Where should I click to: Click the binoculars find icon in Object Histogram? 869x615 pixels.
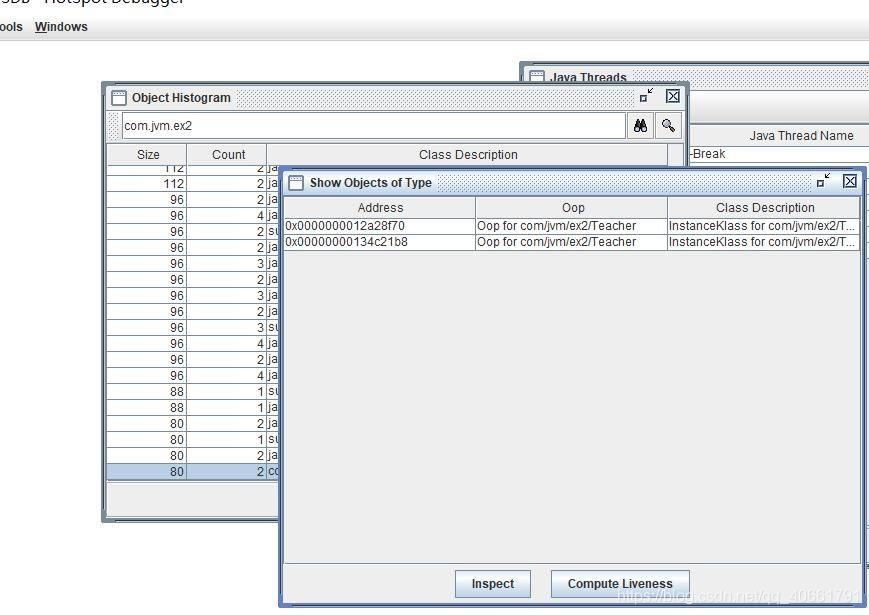coord(640,126)
